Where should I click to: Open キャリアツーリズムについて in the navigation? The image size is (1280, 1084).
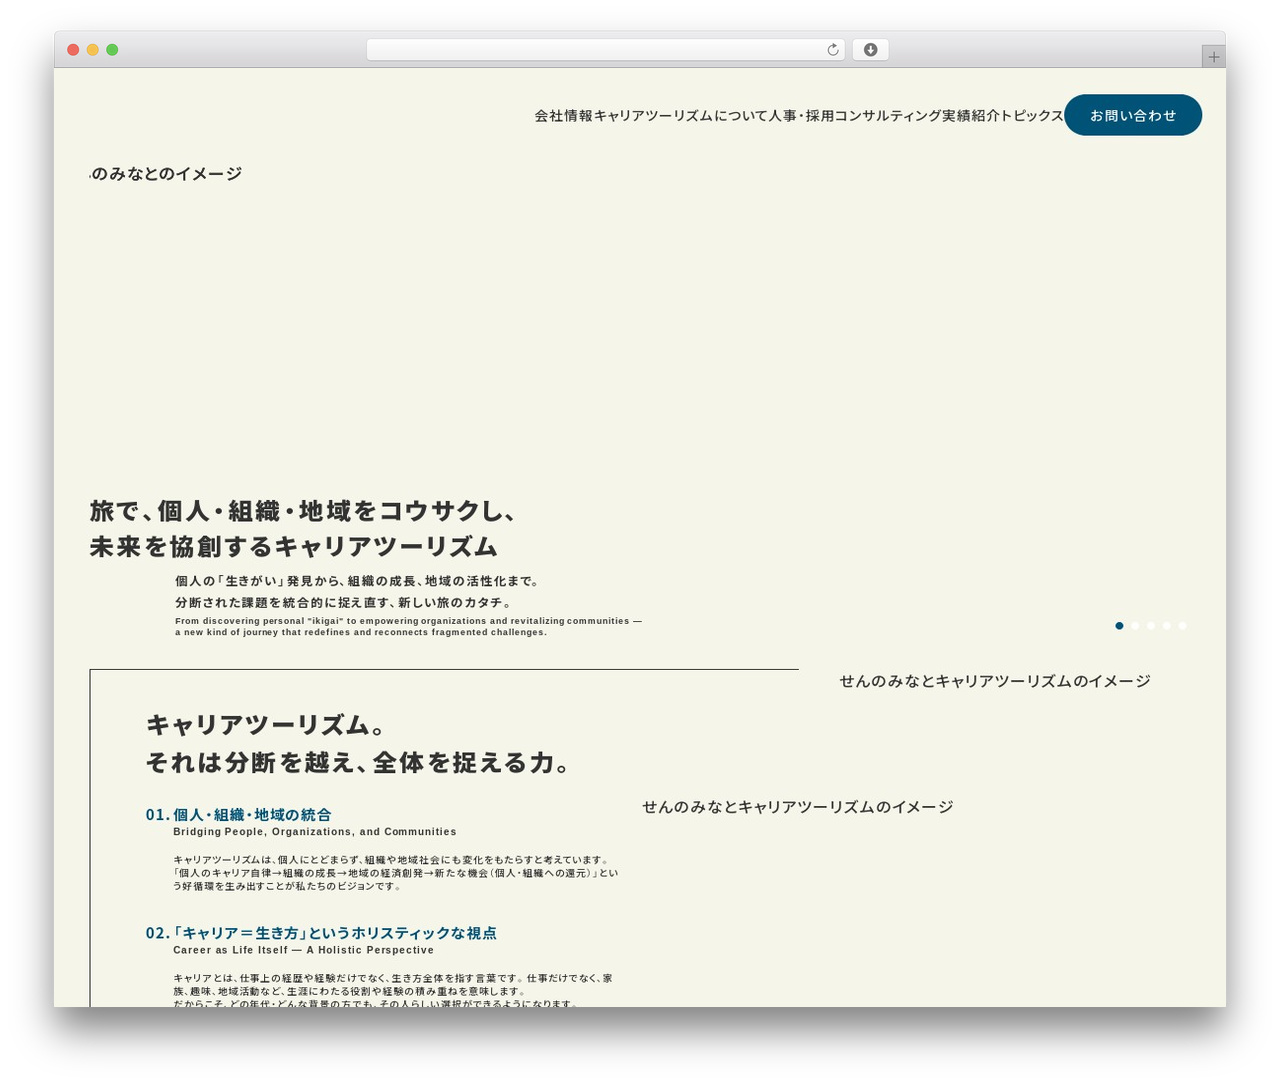tap(680, 116)
